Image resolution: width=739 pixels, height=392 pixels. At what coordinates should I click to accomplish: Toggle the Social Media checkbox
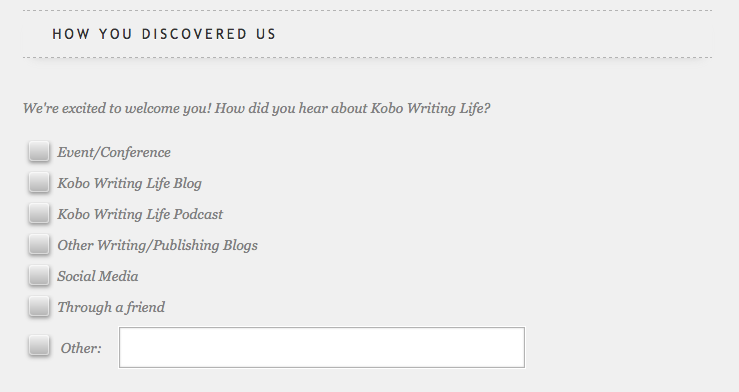[39, 276]
